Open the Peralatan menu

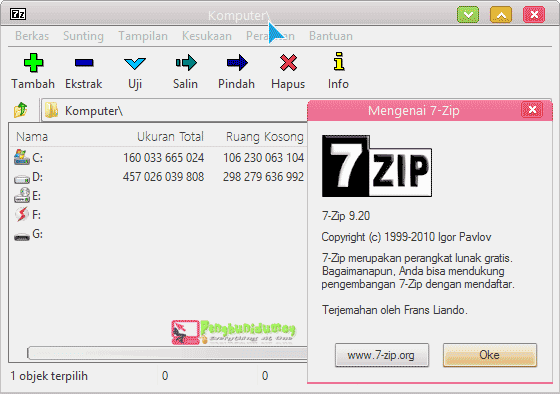[270, 36]
